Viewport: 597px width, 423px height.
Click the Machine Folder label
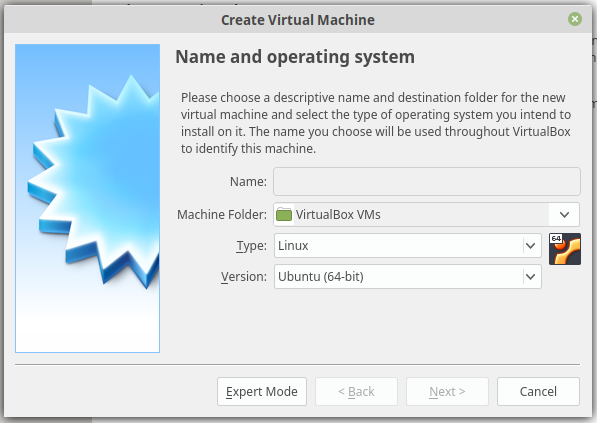[222, 215]
